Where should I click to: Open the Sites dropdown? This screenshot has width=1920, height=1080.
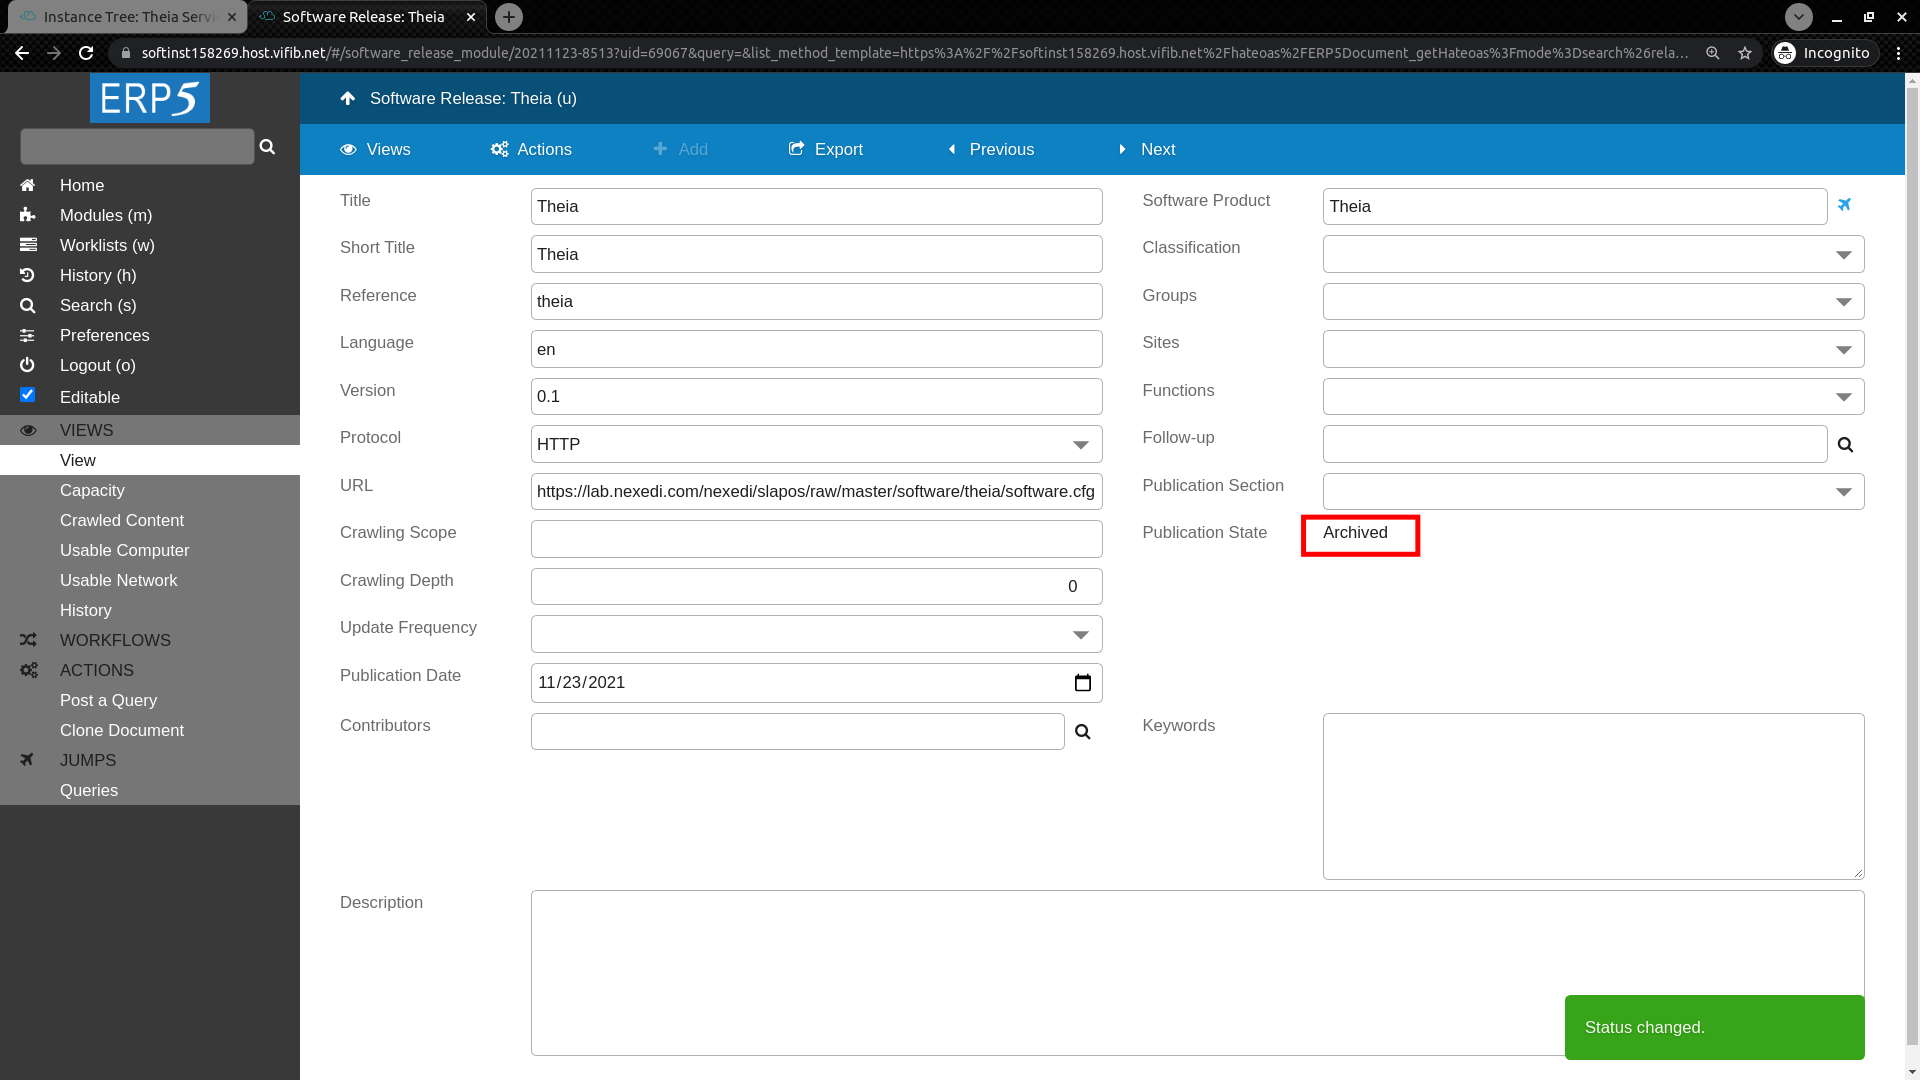click(x=1593, y=349)
